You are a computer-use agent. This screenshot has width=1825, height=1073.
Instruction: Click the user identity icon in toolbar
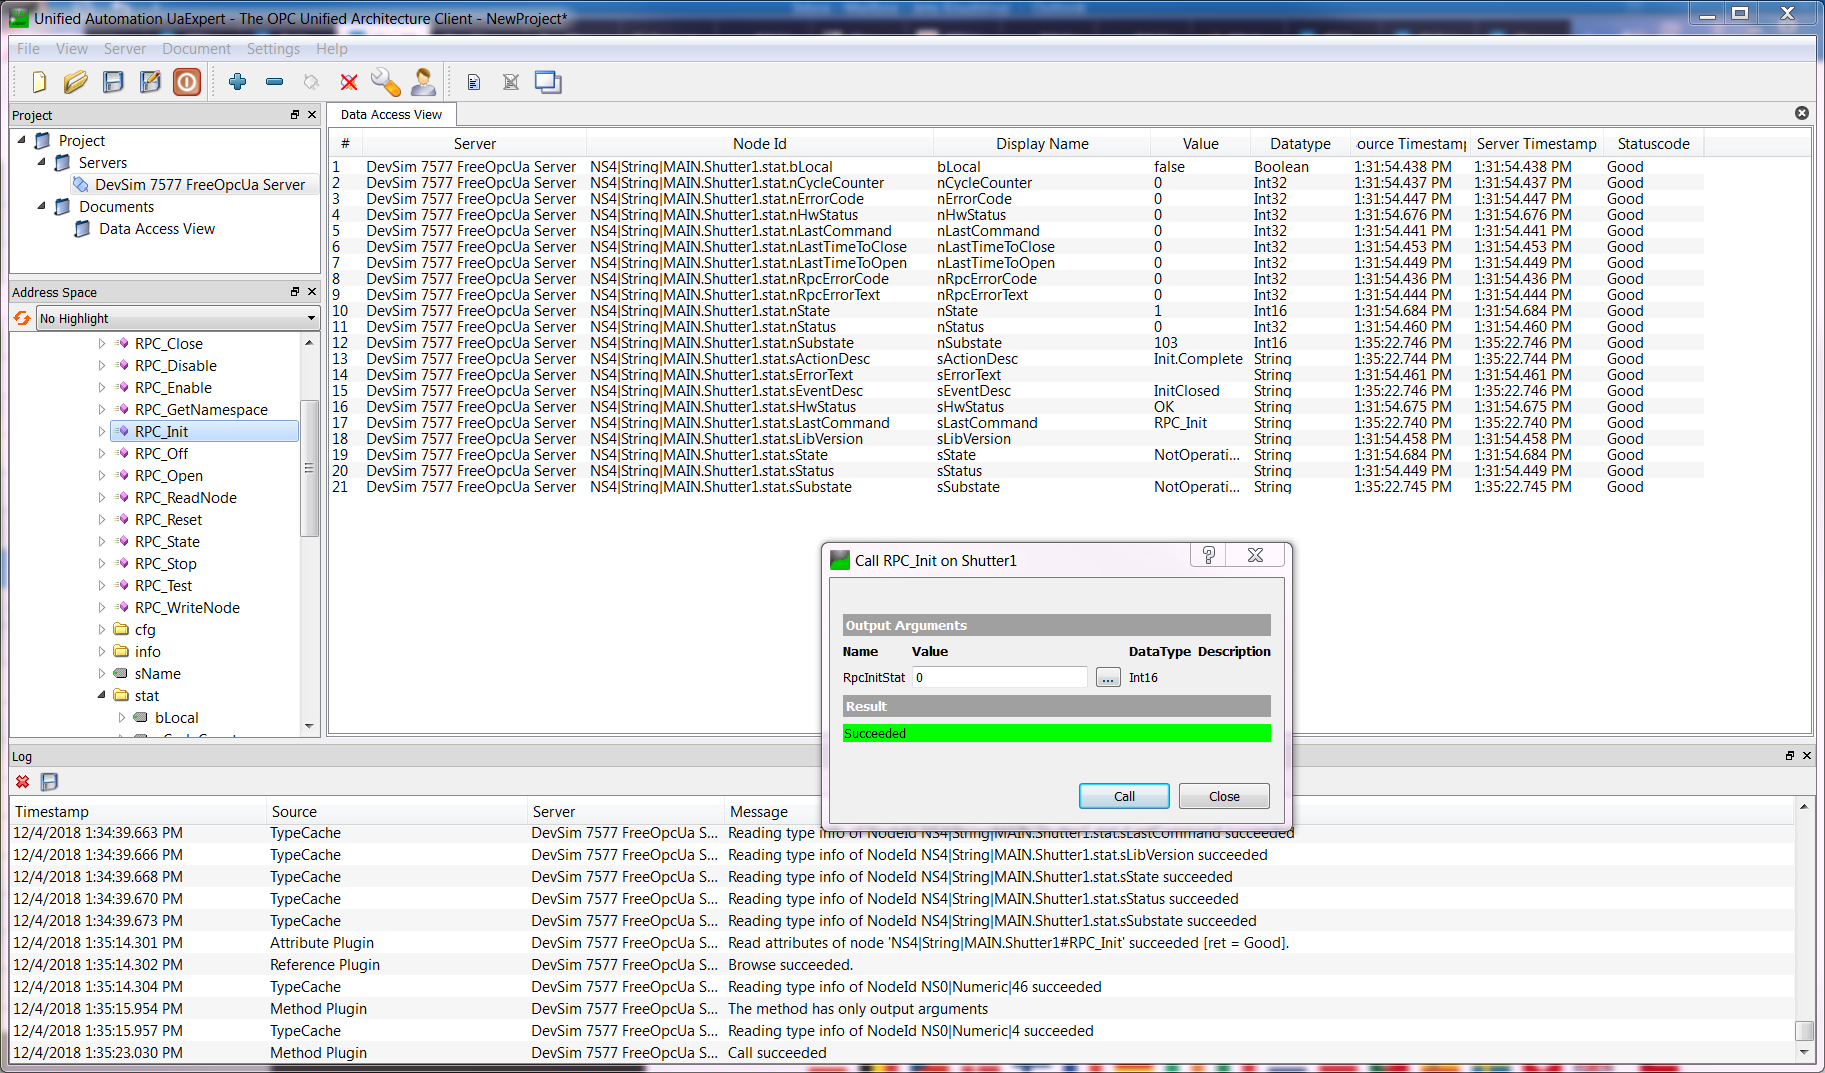click(x=423, y=82)
